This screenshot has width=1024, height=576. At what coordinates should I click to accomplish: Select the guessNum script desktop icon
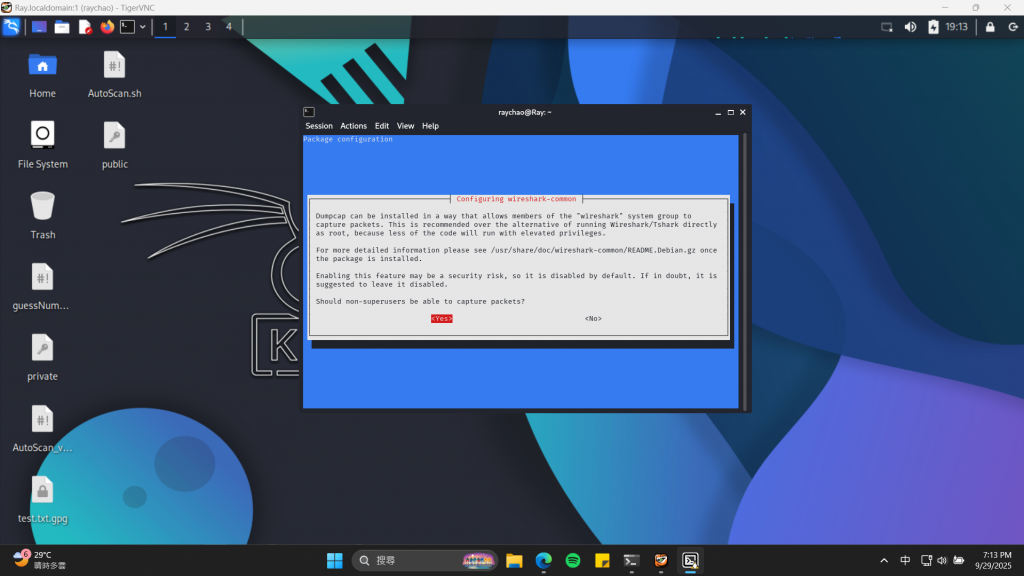click(x=41, y=287)
